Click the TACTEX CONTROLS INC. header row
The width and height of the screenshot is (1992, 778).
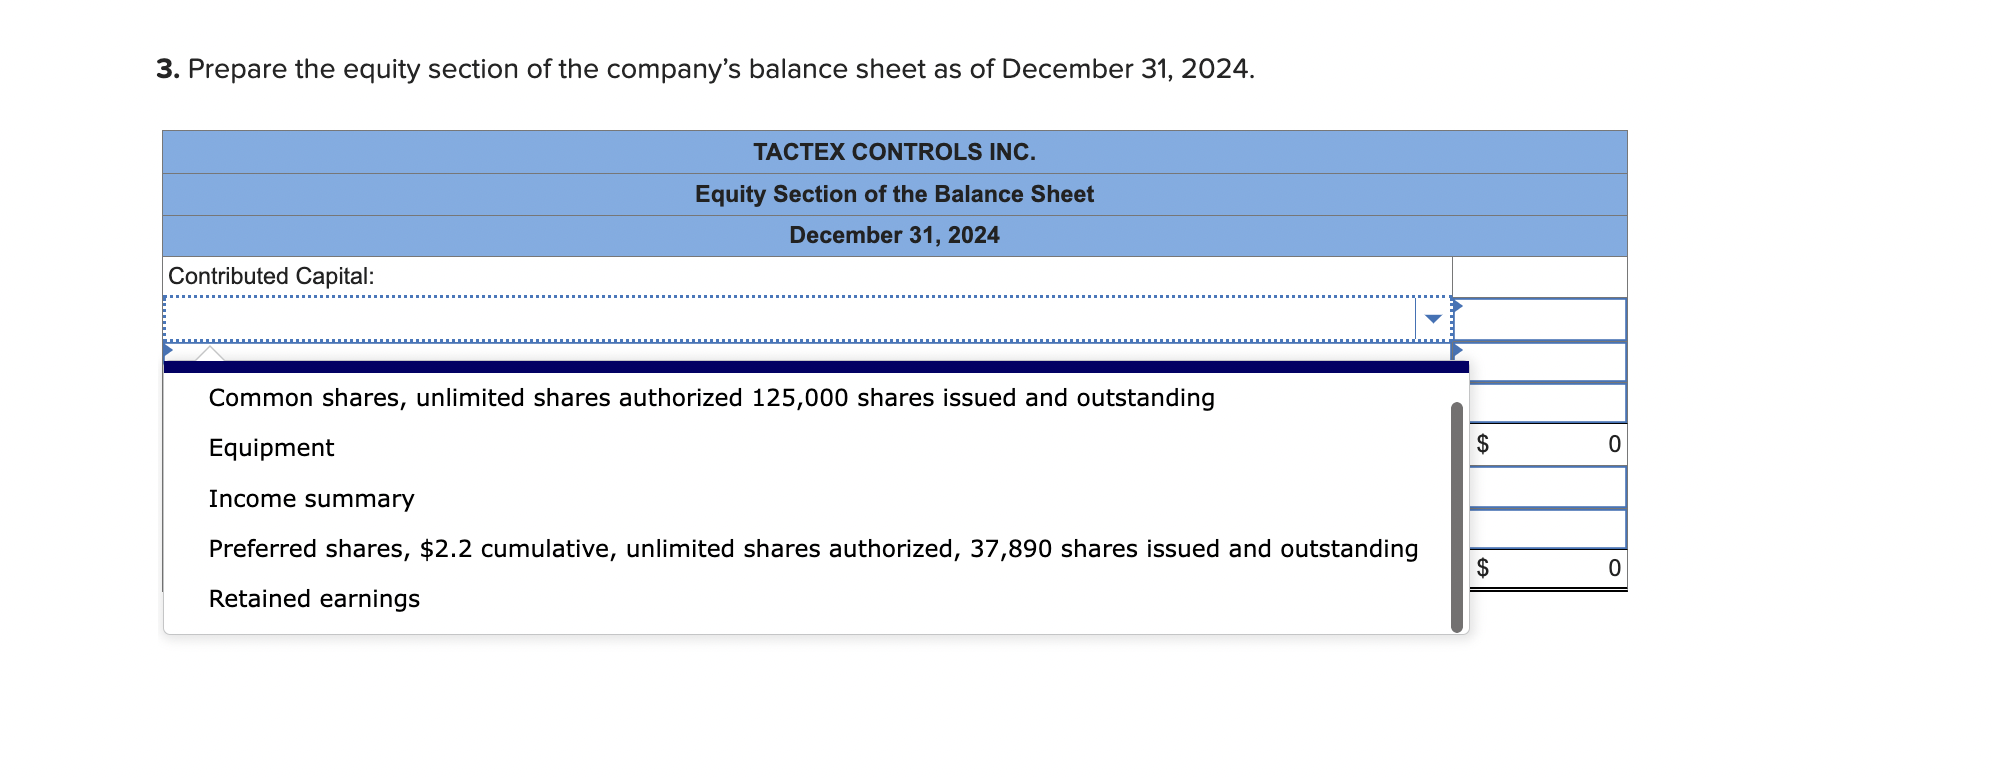[895, 152]
